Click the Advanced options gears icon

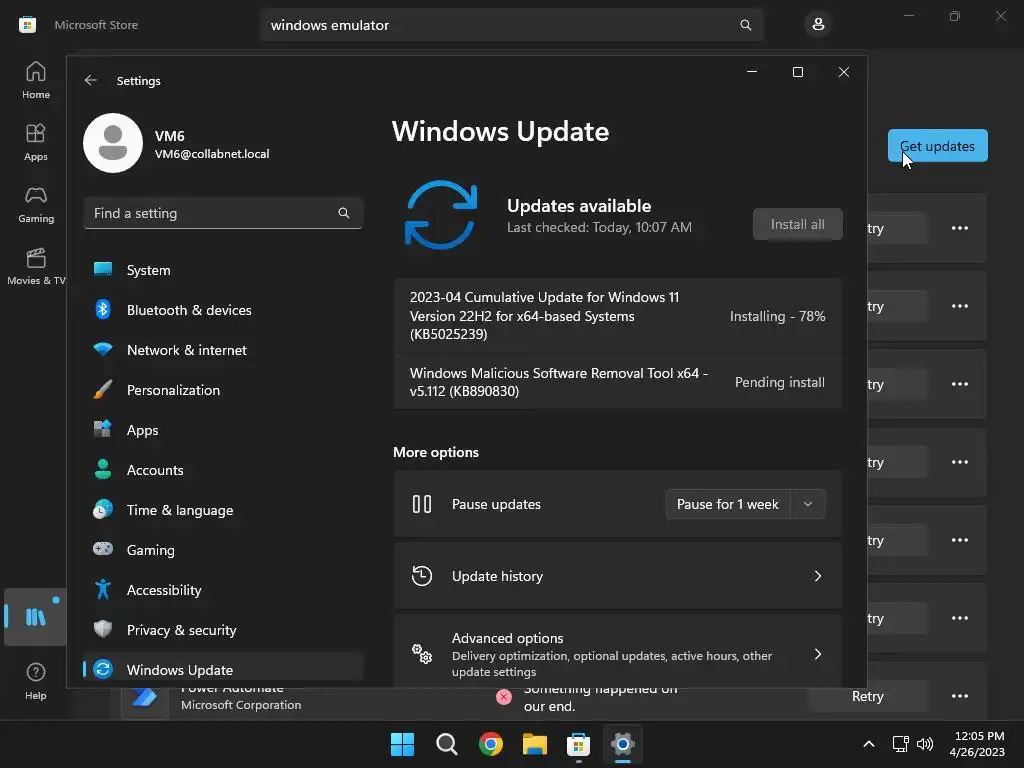(422, 654)
